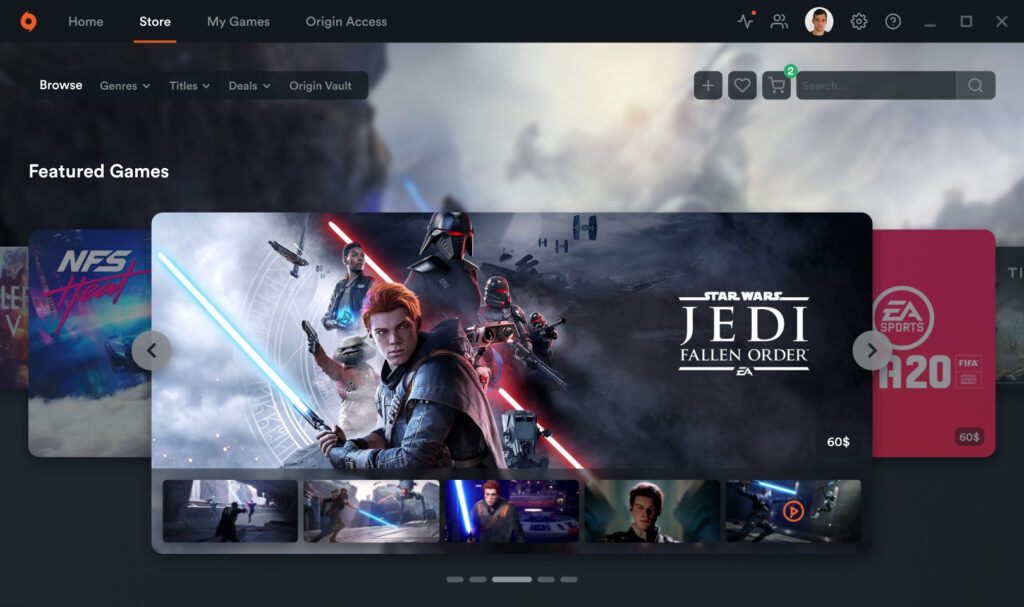Open Star Wars Jedi Fallen Order banner
The height and width of the screenshot is (607, 1024).
(x=511, y=340)
